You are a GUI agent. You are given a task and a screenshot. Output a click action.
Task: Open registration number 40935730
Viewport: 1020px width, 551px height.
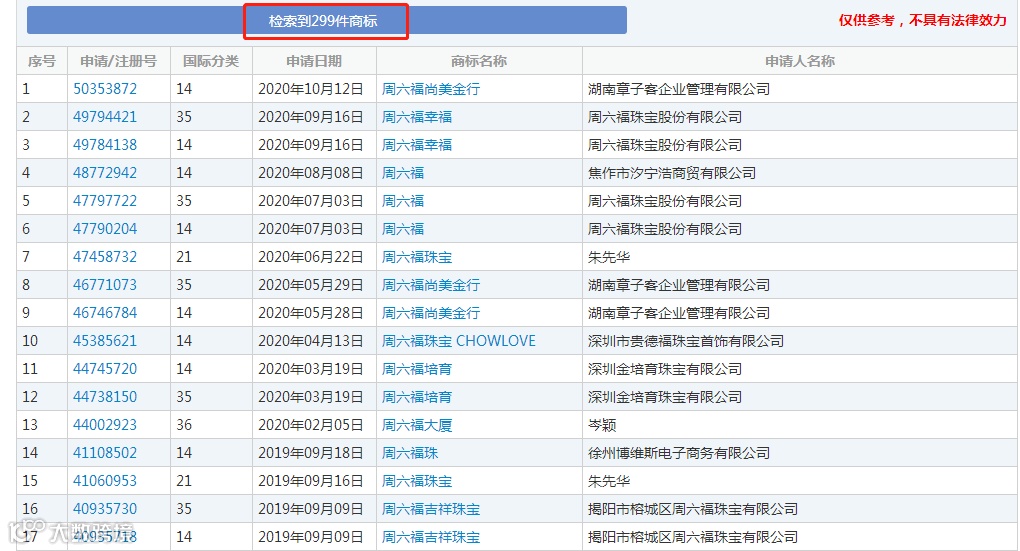(105, 508)
